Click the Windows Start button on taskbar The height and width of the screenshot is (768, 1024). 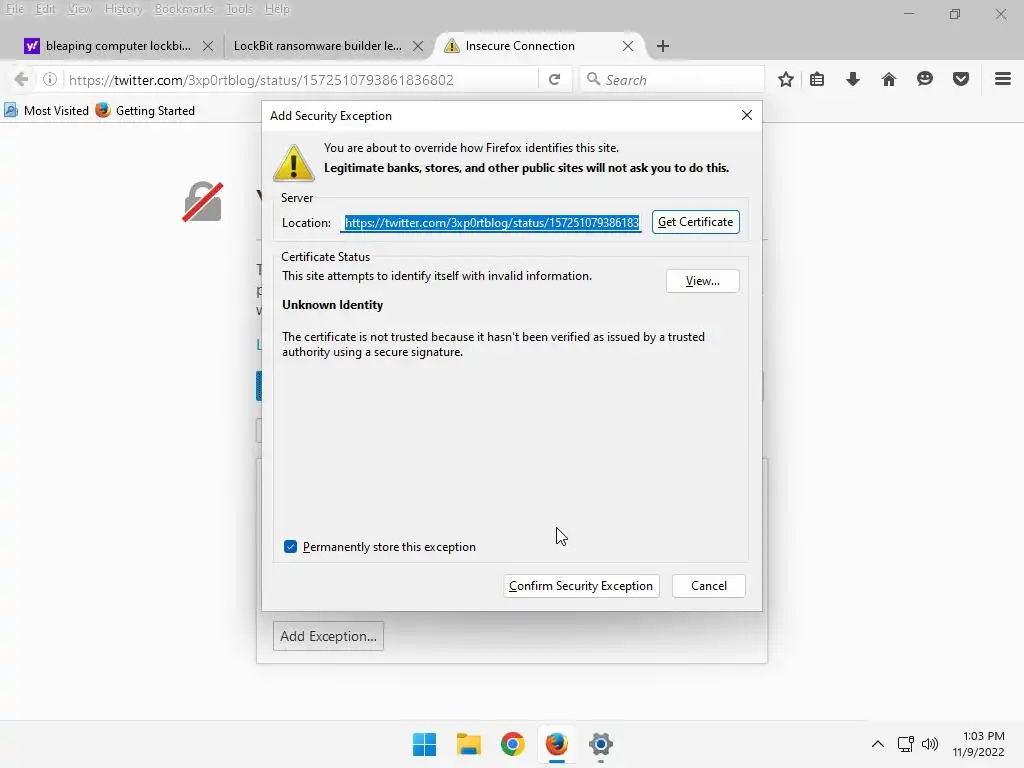click(424, 744)
